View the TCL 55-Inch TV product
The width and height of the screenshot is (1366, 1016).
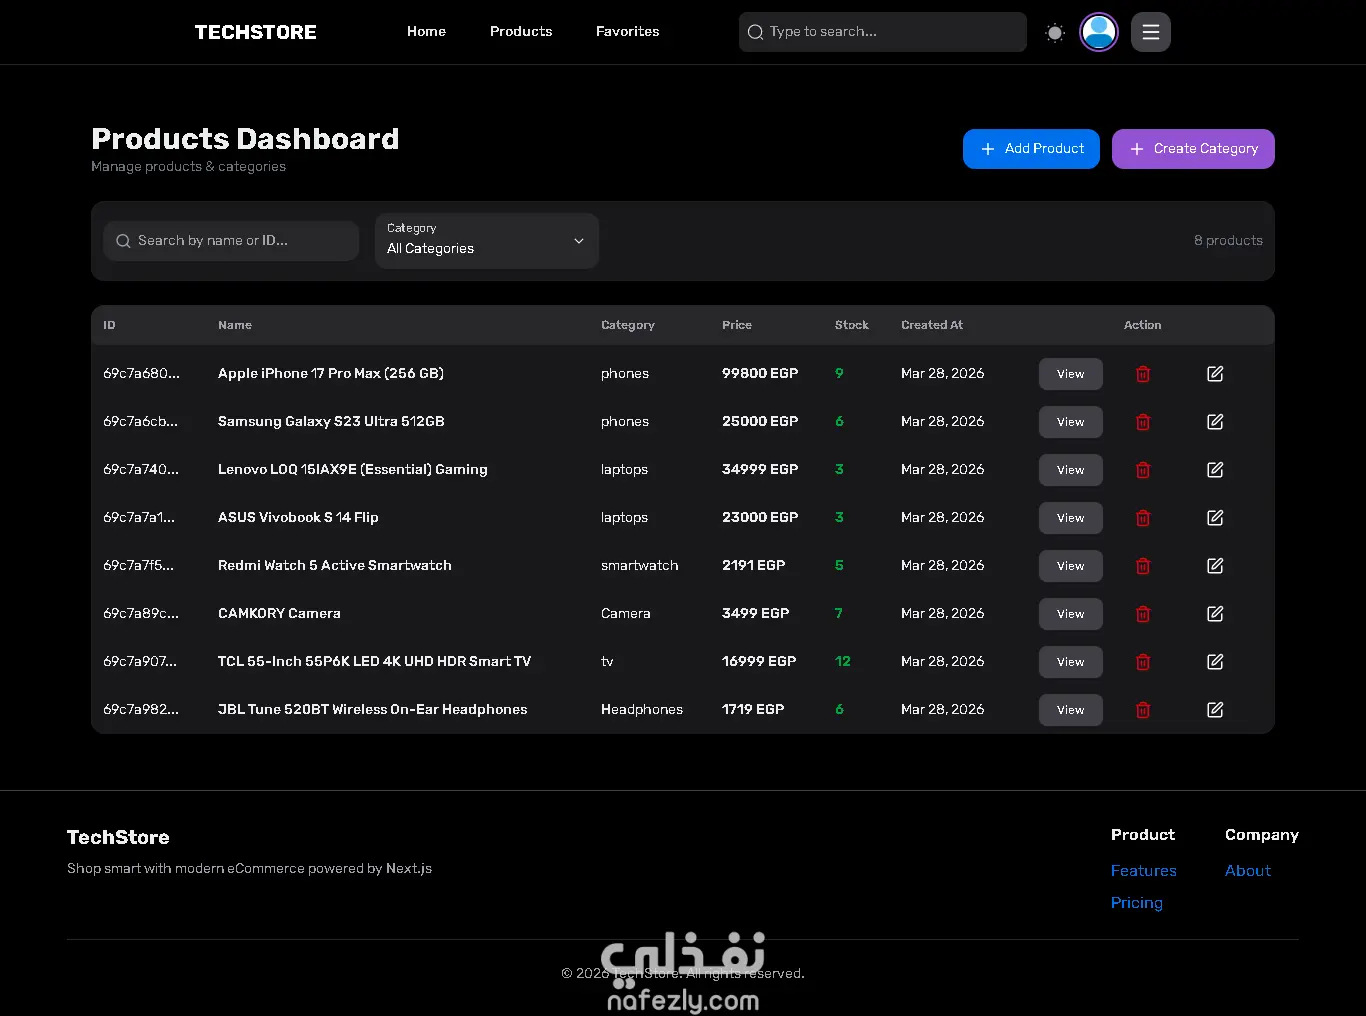point(1070,662)
